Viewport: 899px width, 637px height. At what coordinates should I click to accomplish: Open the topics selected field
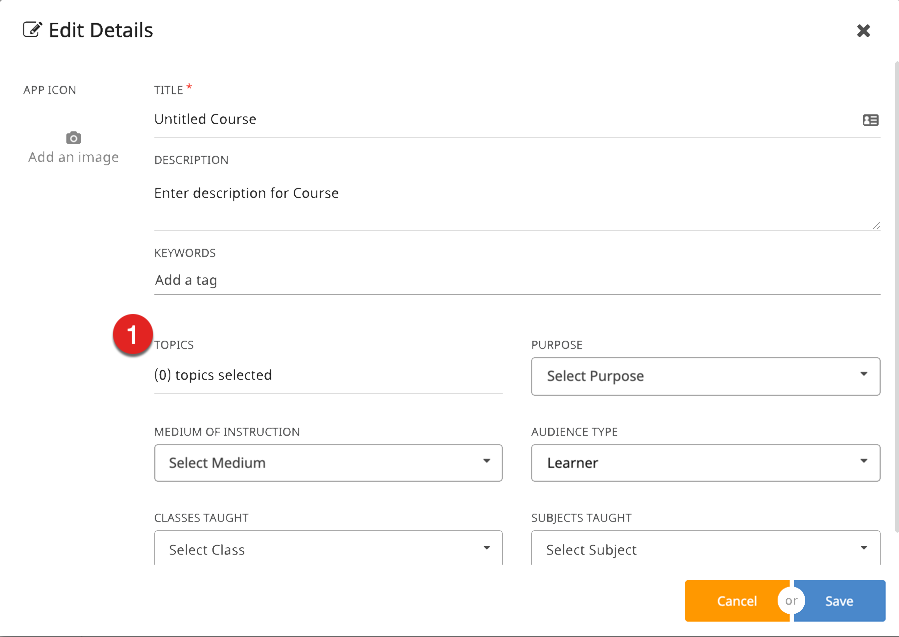click(328, 376)
